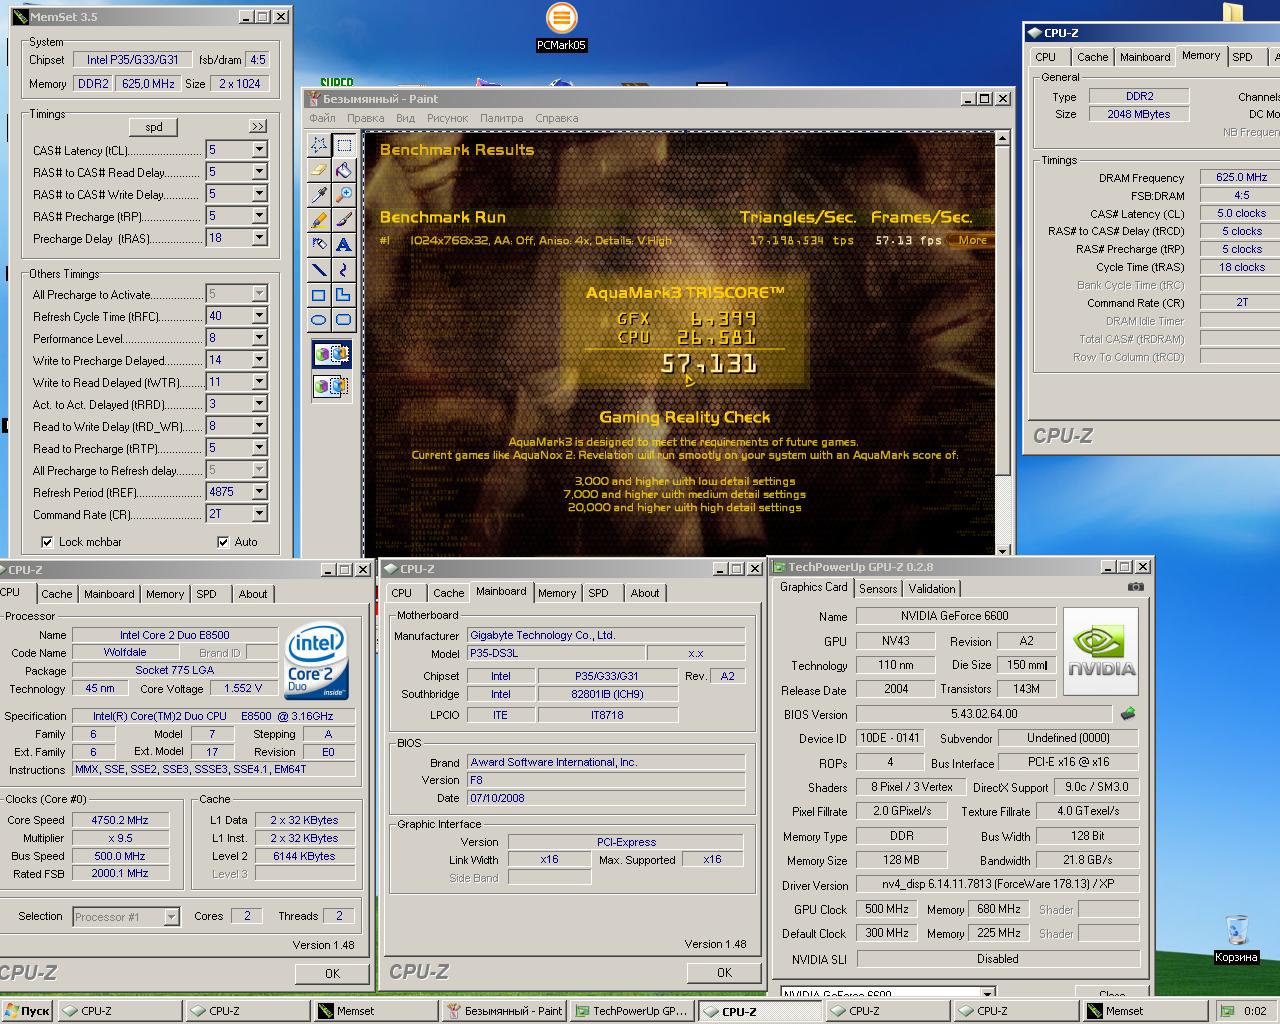Open the Рисунок menu in Paint
The width and height of the screenshot is (1280, 1024).
[447, 118]
